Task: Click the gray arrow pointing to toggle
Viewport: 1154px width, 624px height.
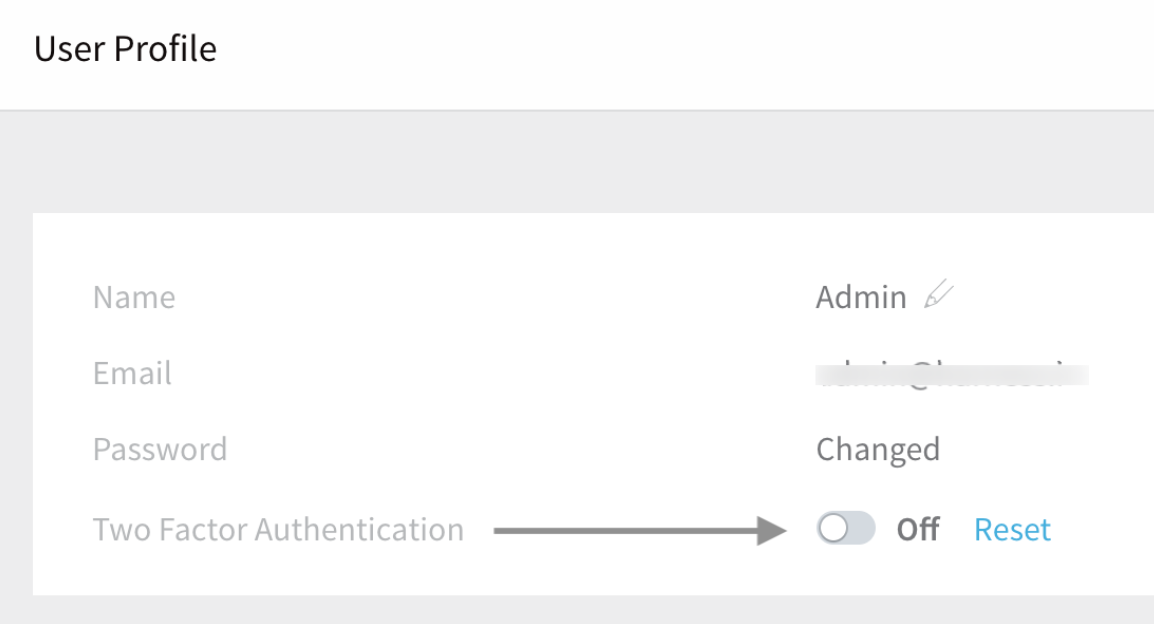Action: [640, 530]
